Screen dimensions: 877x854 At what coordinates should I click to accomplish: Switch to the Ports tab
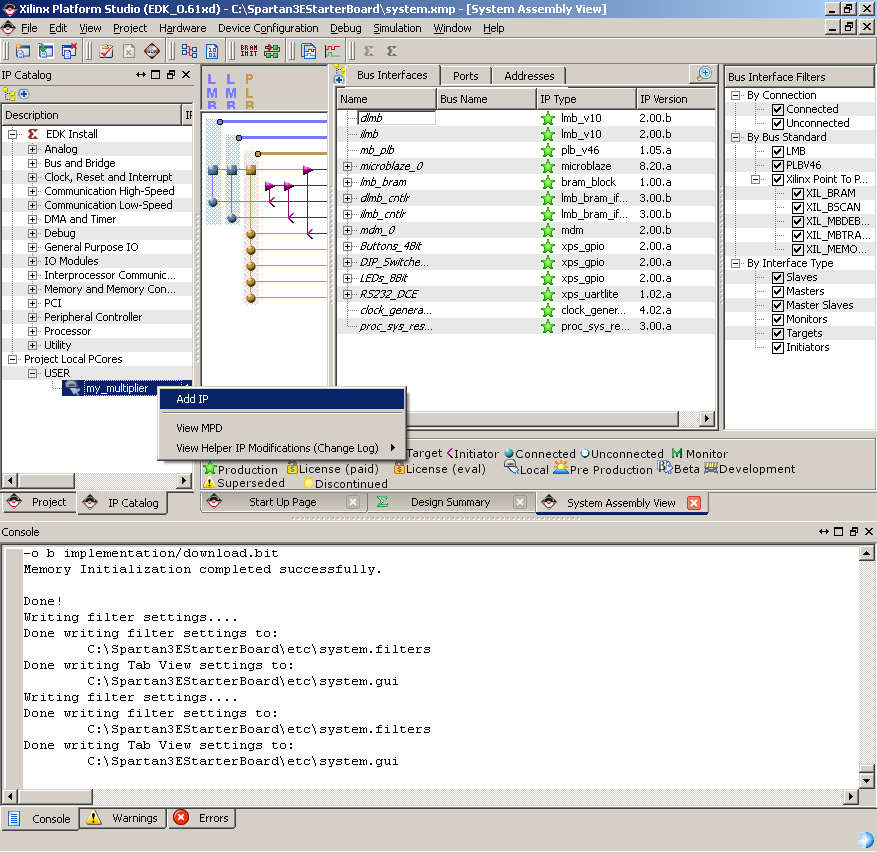coord(465,76)
